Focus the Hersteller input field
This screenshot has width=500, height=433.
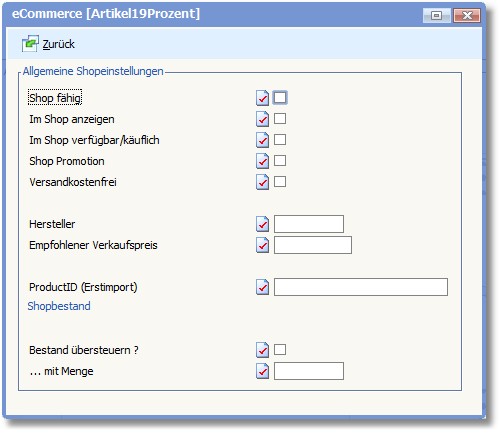pos(309,224)
